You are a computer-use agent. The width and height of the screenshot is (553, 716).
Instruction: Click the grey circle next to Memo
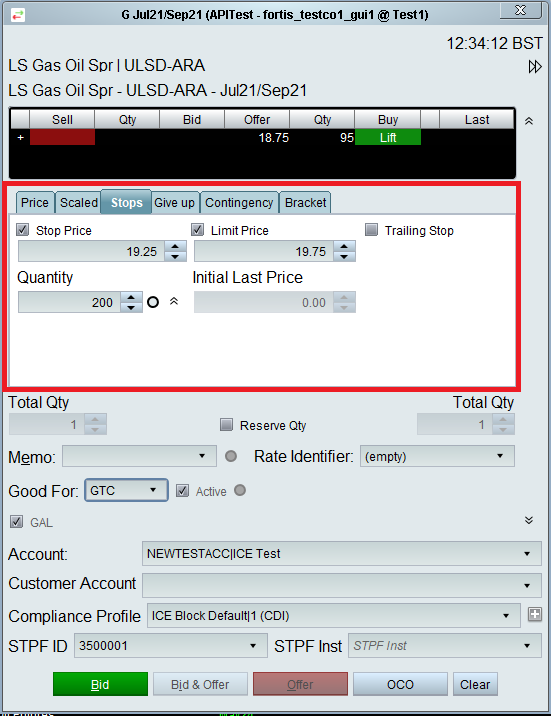[x=231, y=456]
